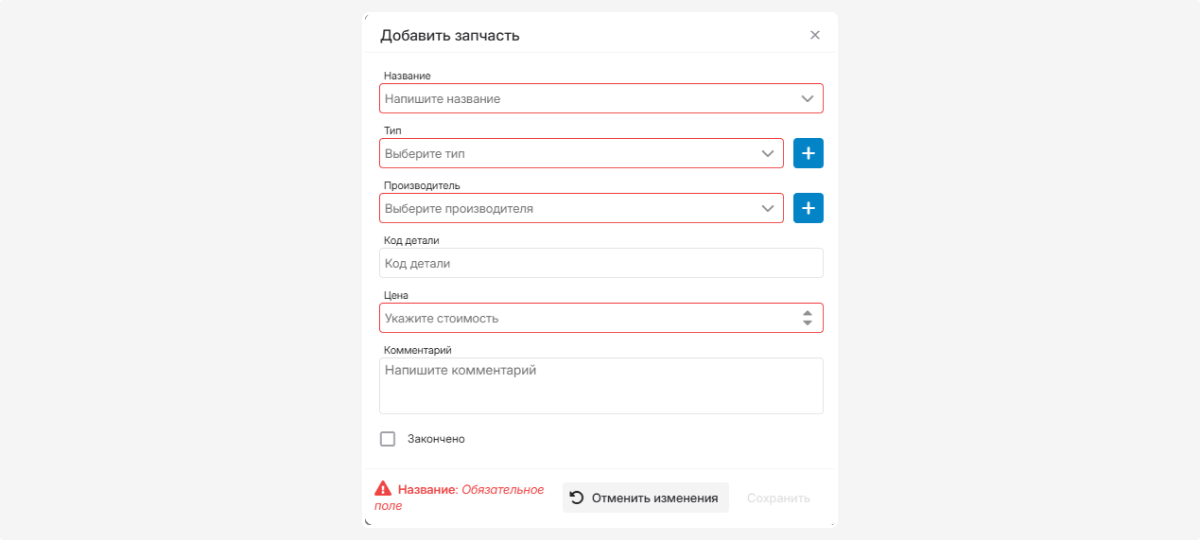Image resolution: width=1200 pixels, height=540 pixels.
Task: Toggle the Закончено checkbox
Action: coord(388,439)
